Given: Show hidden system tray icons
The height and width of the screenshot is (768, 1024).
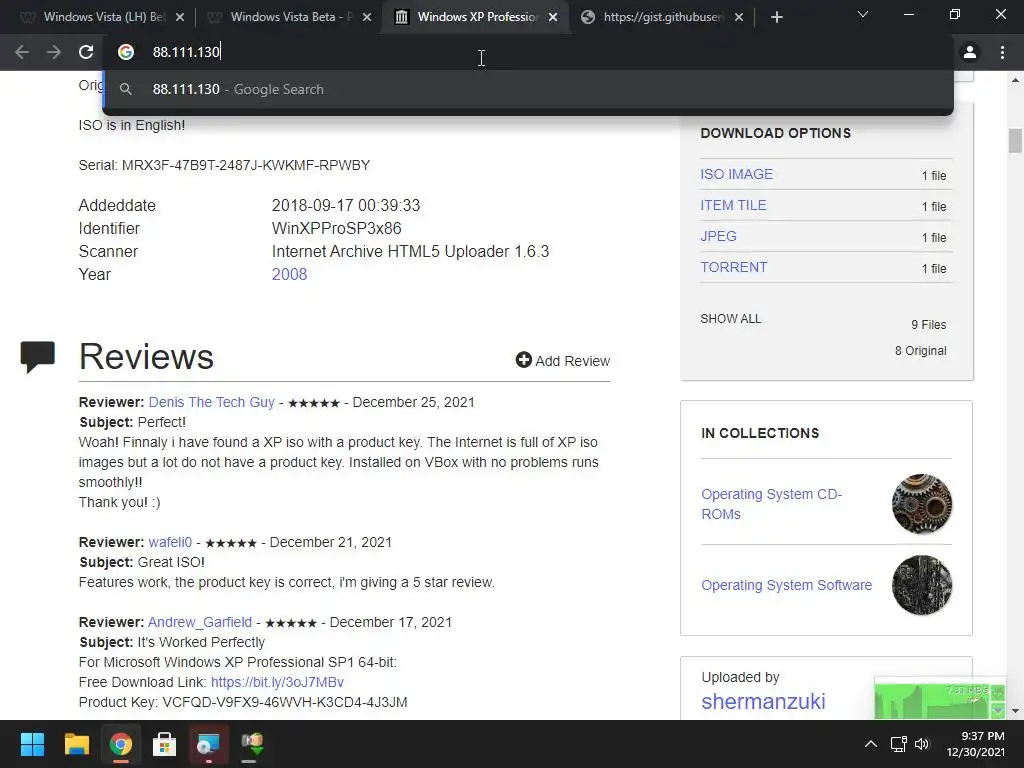Looking at the screenshot, I should [x=871, y=744].
